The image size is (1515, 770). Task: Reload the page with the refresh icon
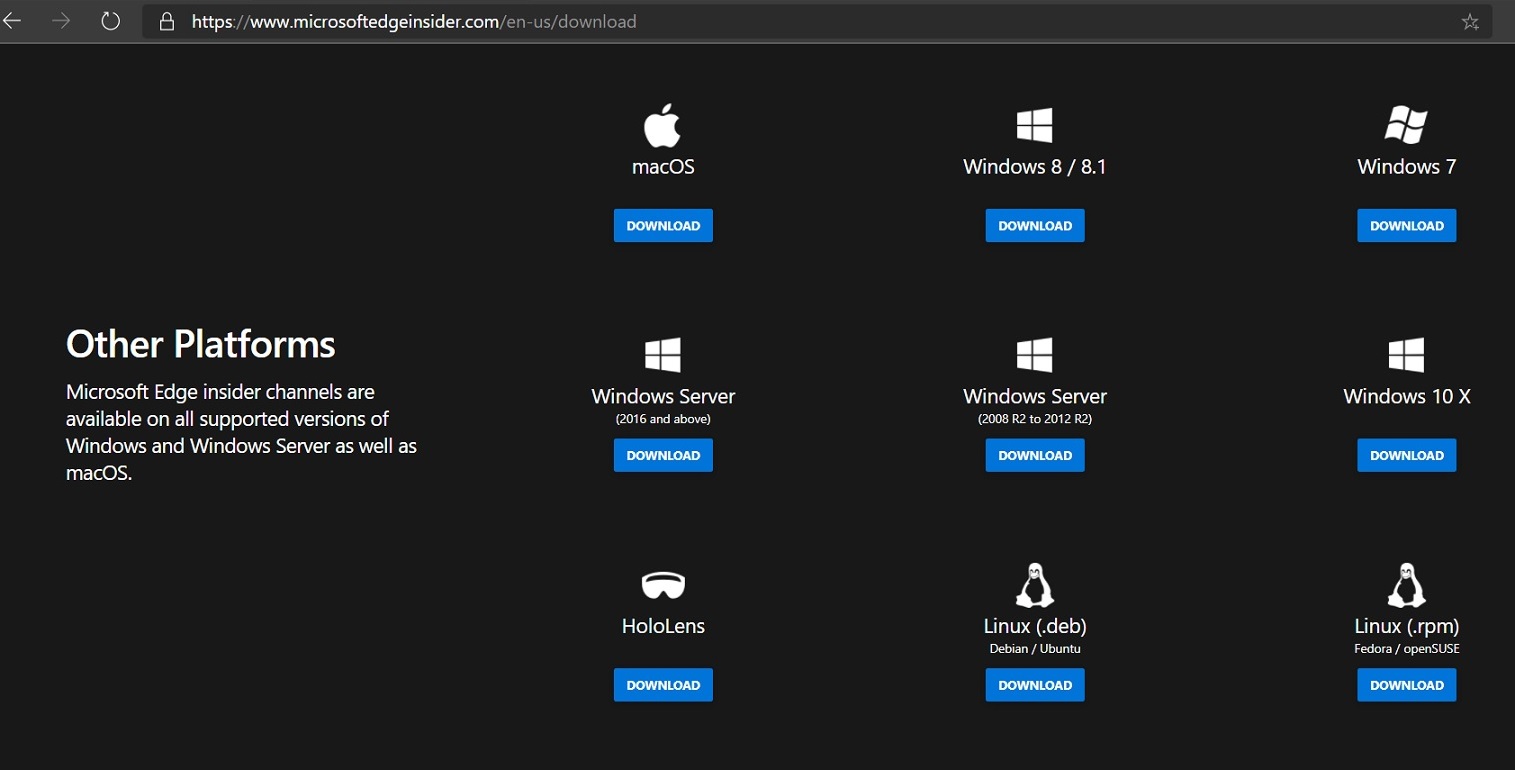tap(111, 21)
